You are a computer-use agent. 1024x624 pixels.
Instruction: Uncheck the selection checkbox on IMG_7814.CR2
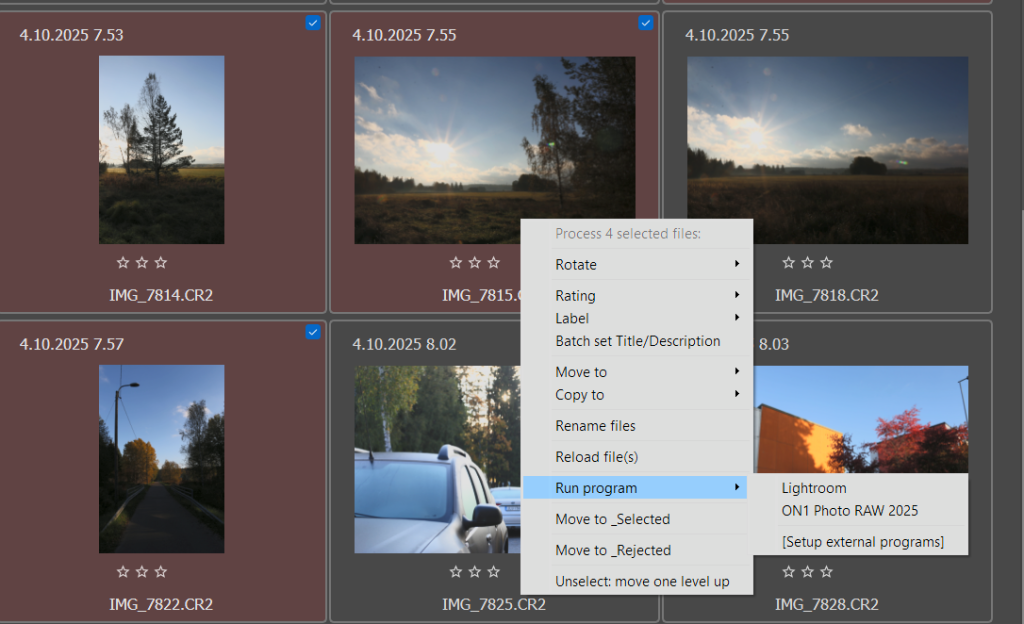coord(313,23)
